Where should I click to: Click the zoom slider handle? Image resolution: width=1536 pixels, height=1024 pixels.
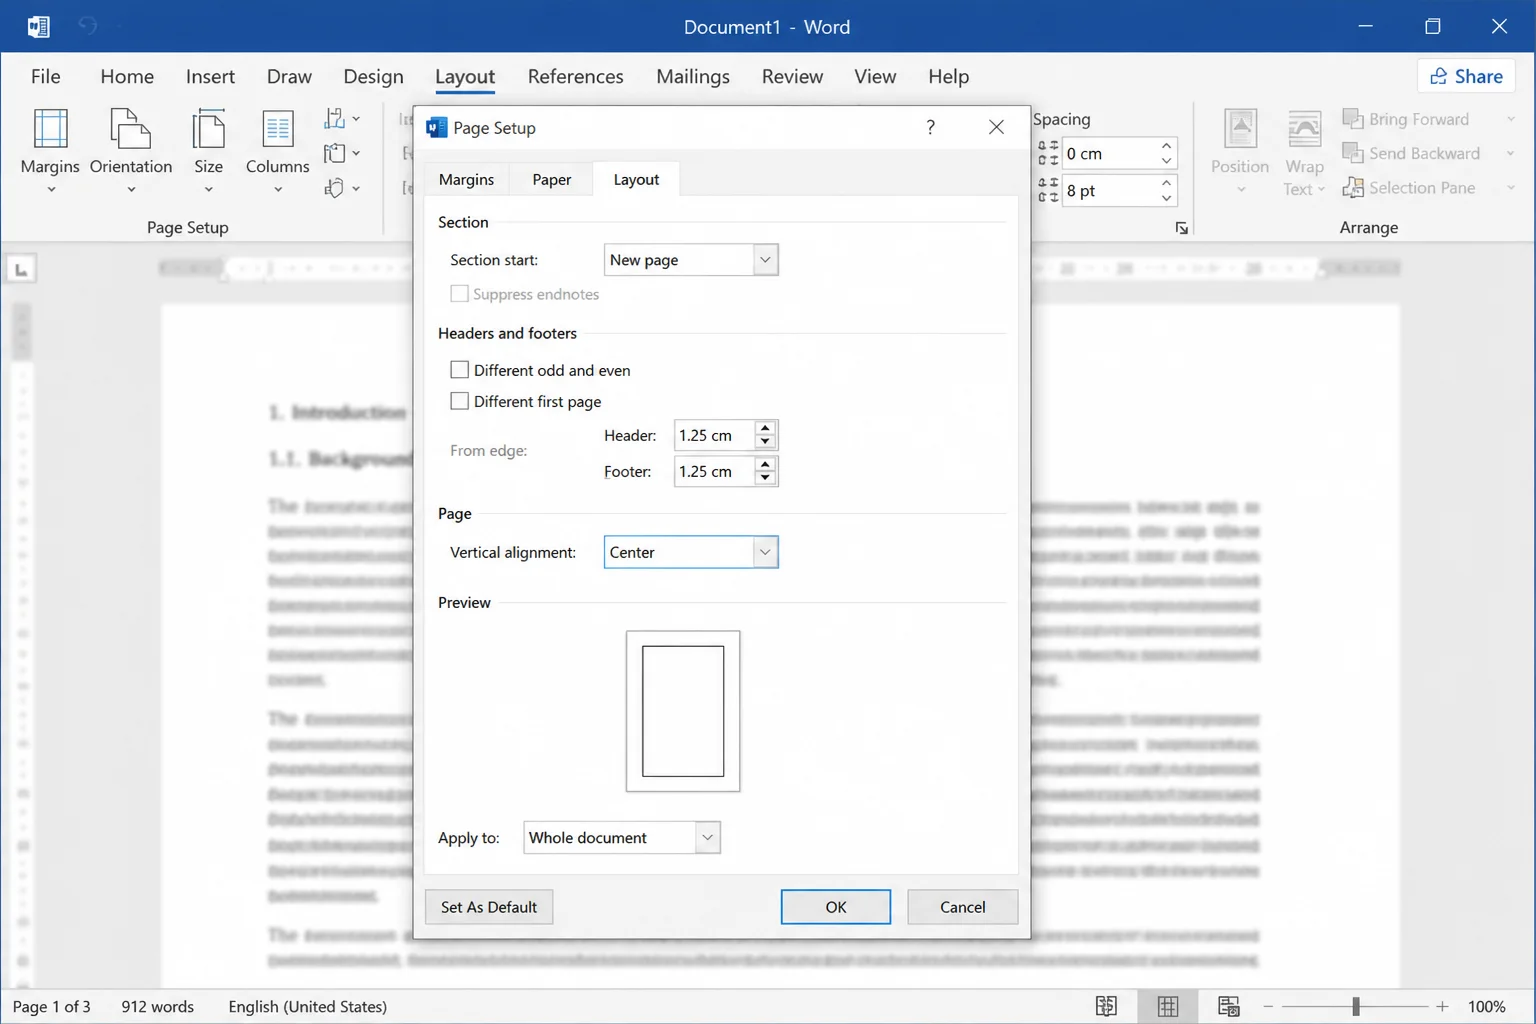click(1356, 1006)
